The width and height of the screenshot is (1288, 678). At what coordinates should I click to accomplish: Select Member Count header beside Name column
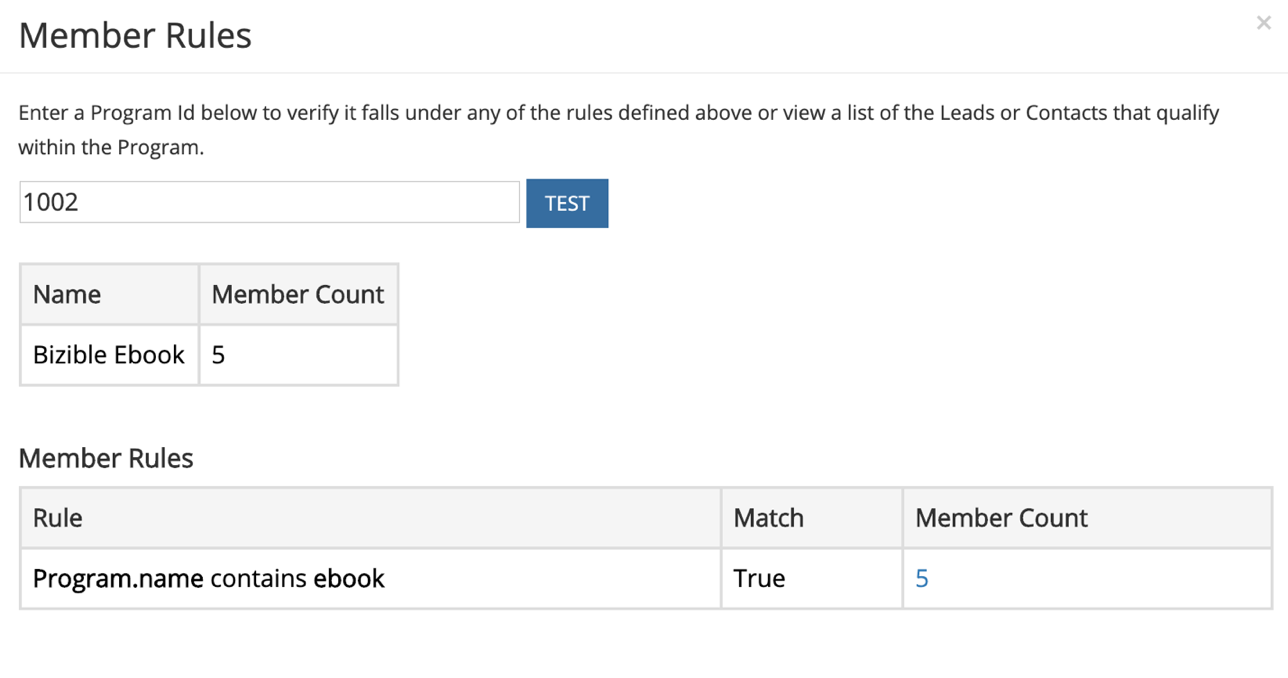298,295
